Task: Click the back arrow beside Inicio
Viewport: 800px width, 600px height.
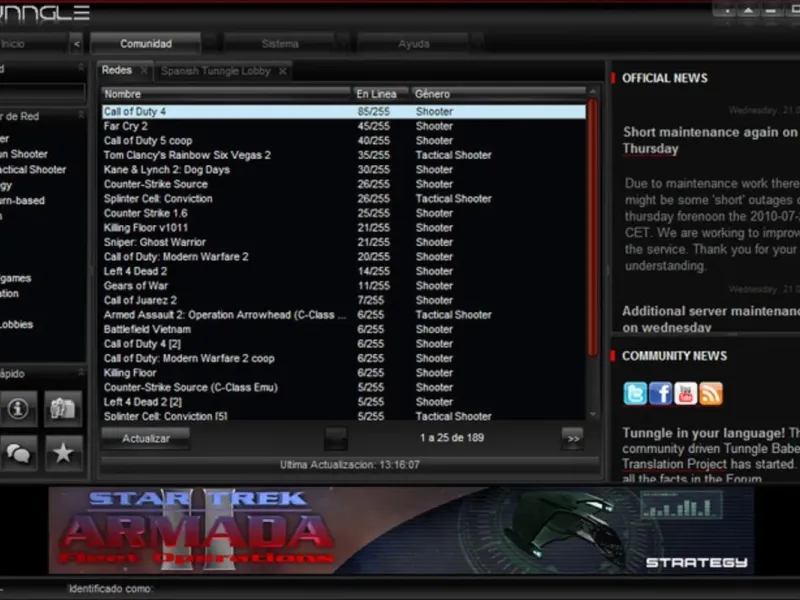Action: 76,44
